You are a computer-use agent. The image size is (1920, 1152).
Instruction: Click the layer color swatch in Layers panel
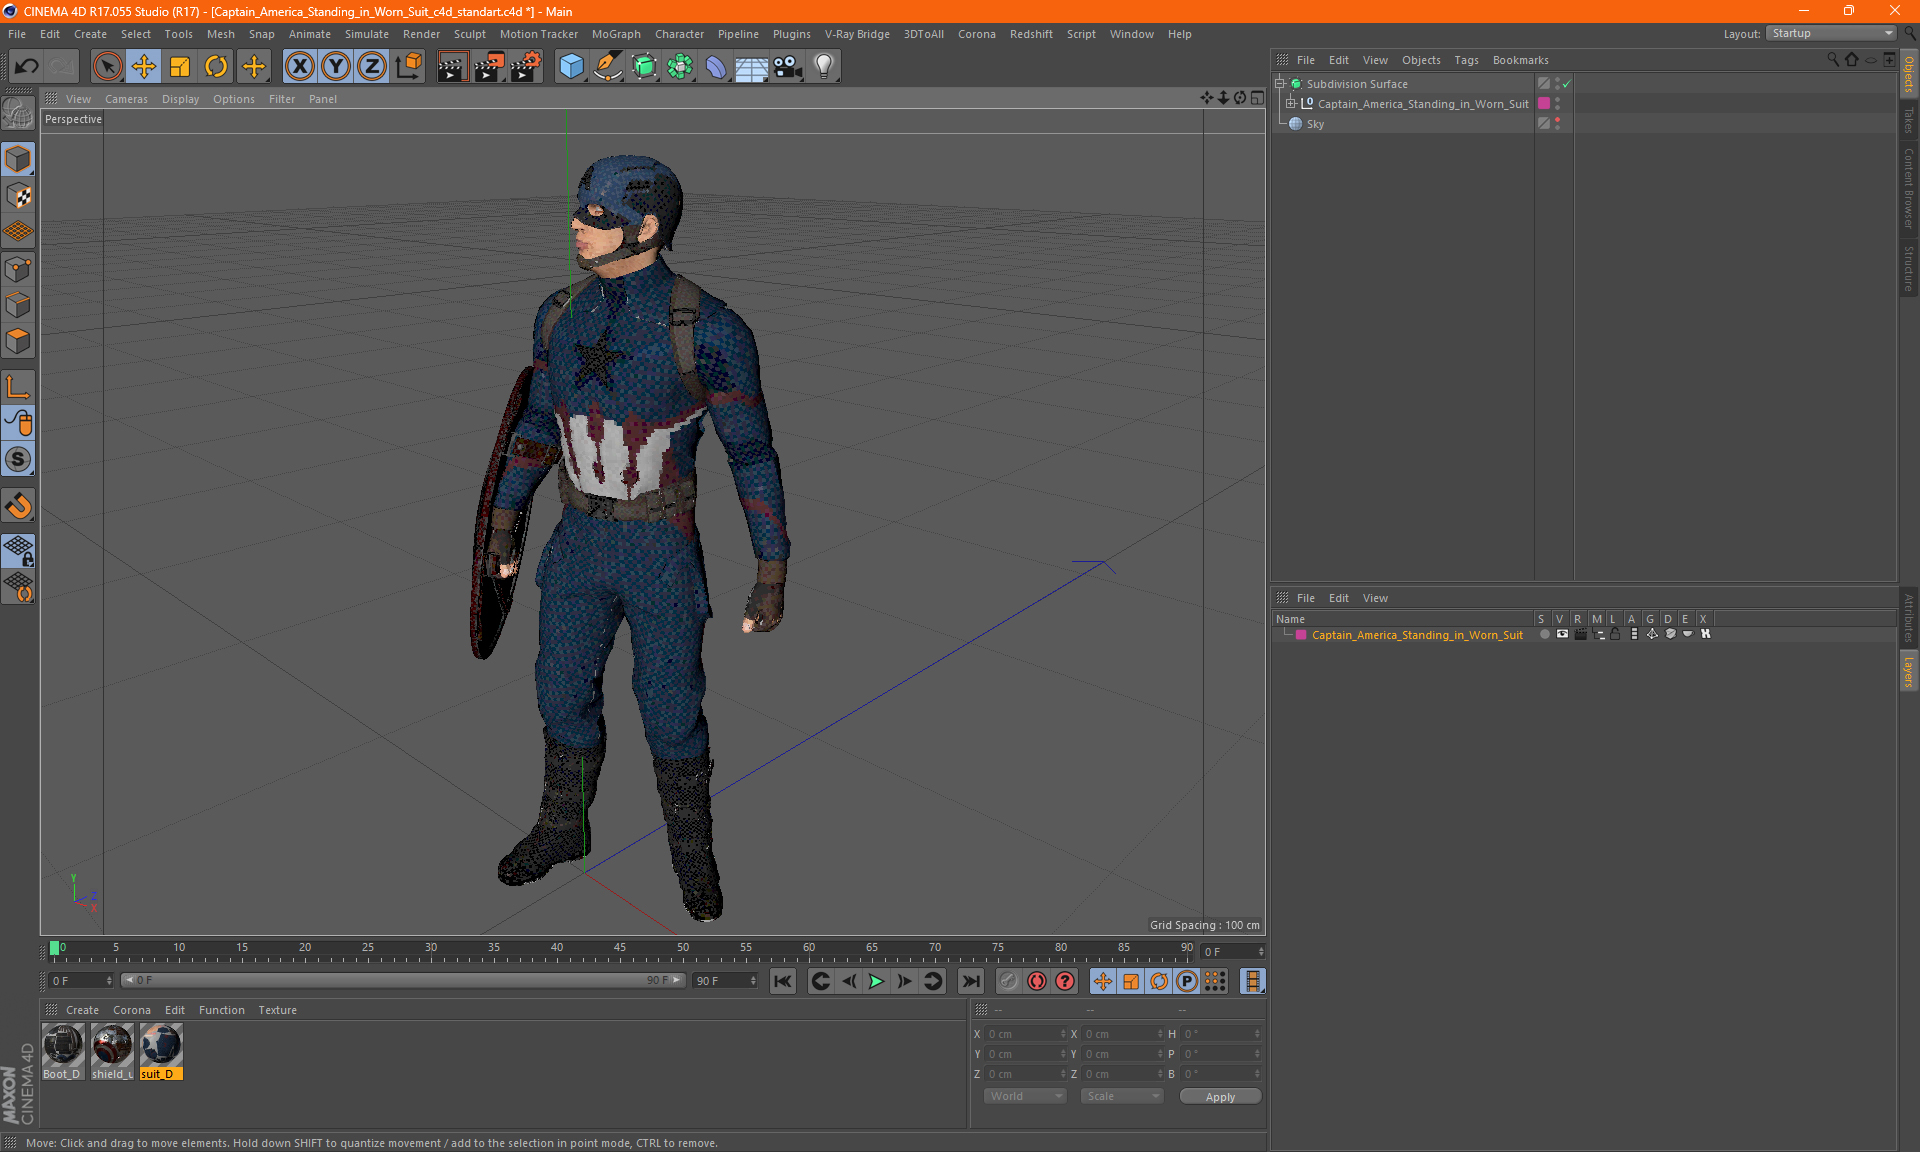1301,635
